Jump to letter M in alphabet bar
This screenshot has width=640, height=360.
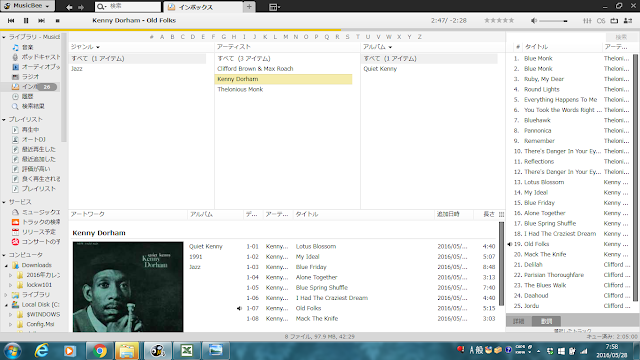click(x=285, y=37)
